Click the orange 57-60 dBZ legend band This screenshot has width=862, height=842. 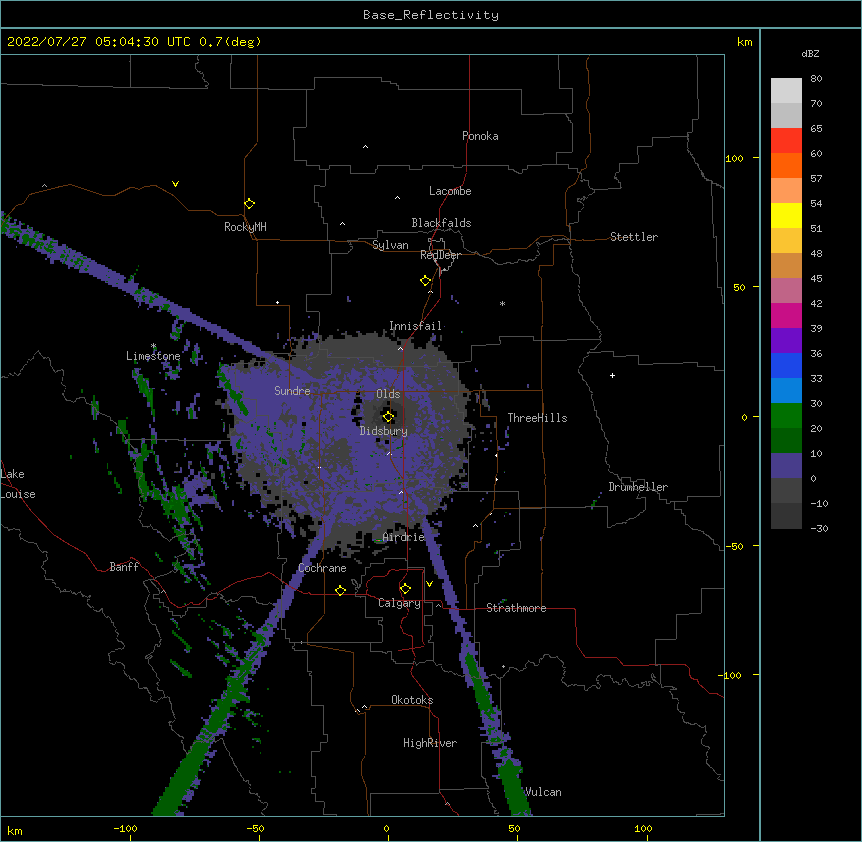click(786, 165)
